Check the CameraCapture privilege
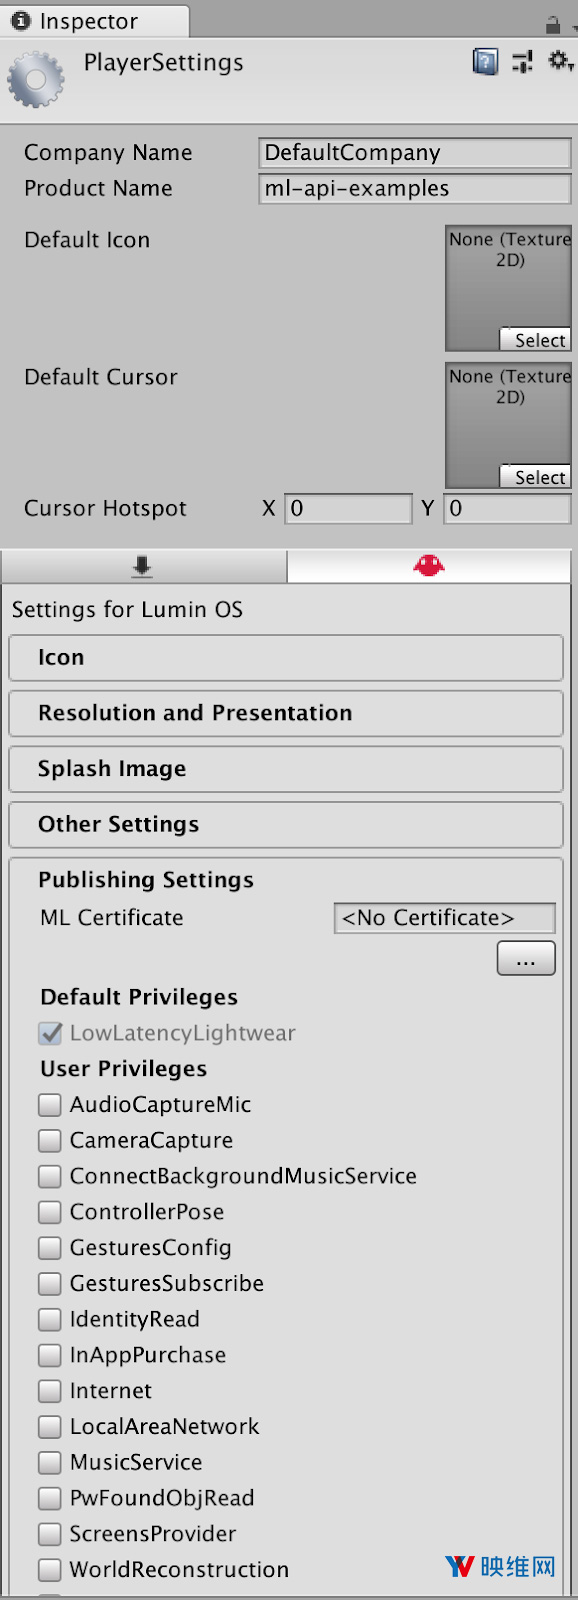This screenshot has width=578, height=1600. [x=49, y=1141]
